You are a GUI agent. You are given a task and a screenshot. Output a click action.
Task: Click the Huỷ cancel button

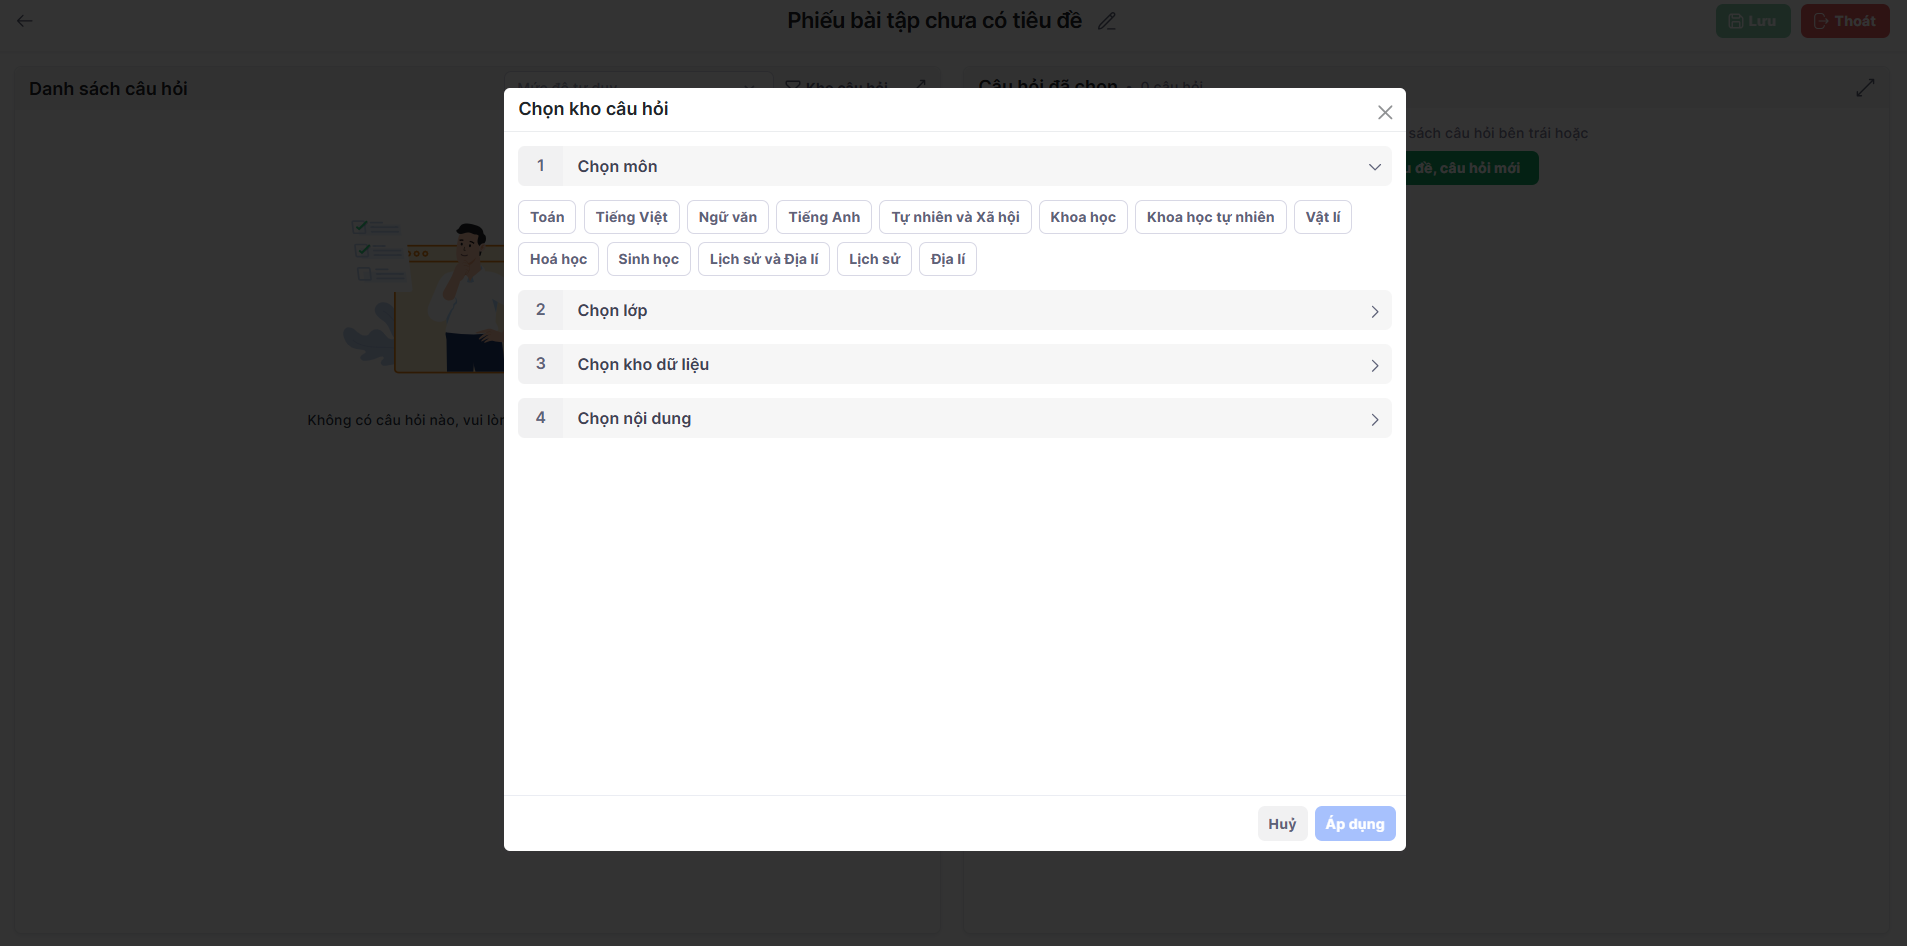[1282, 824]
